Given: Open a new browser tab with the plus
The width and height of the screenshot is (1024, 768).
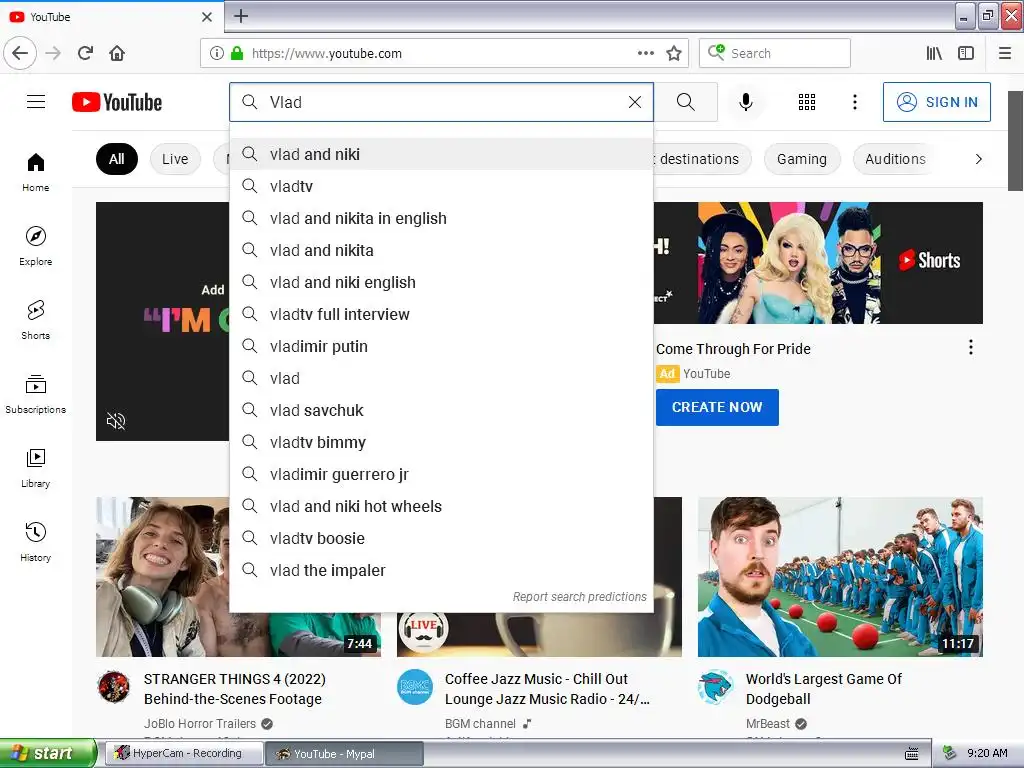Looking at the screenshot, I should [x=241, y=16].
